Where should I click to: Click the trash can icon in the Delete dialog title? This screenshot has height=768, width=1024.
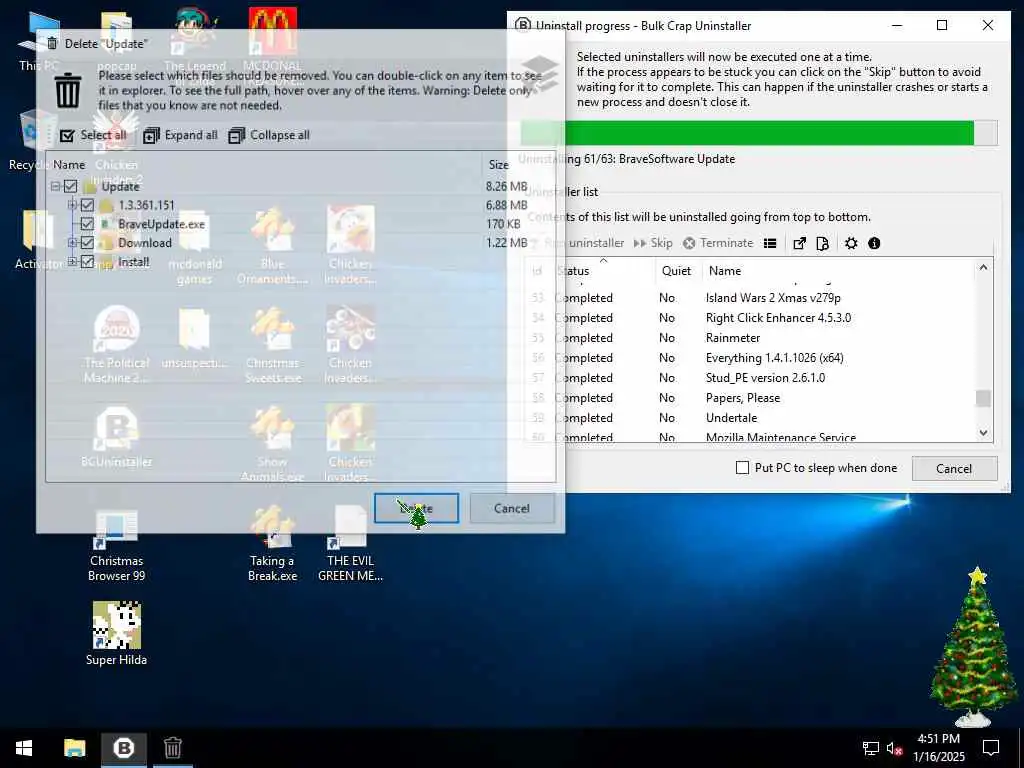(x=52, y=44)
